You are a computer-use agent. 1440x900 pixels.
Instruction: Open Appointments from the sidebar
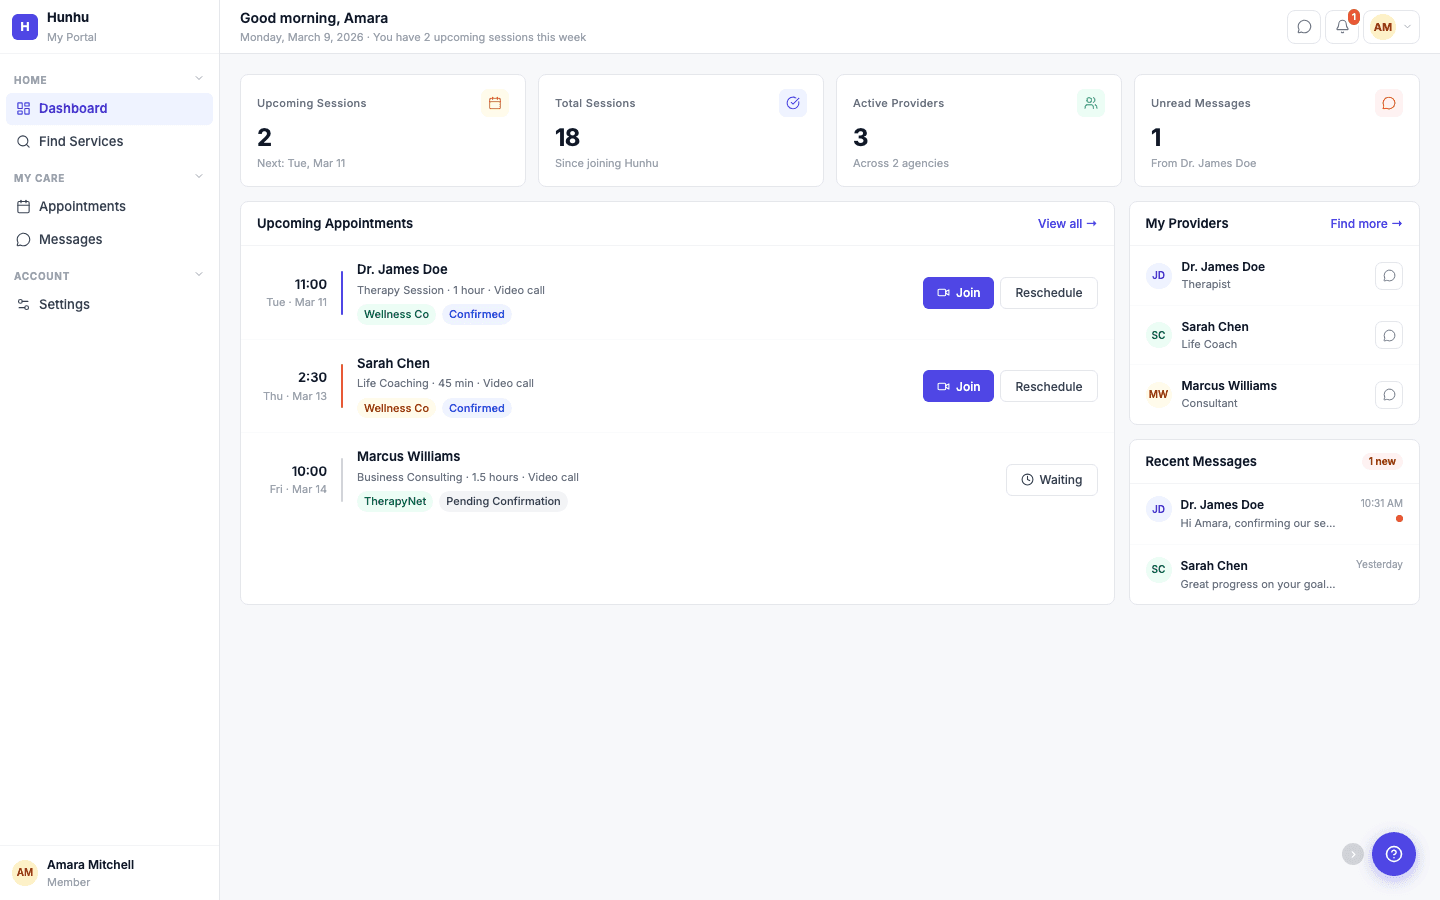pos(82,206)
